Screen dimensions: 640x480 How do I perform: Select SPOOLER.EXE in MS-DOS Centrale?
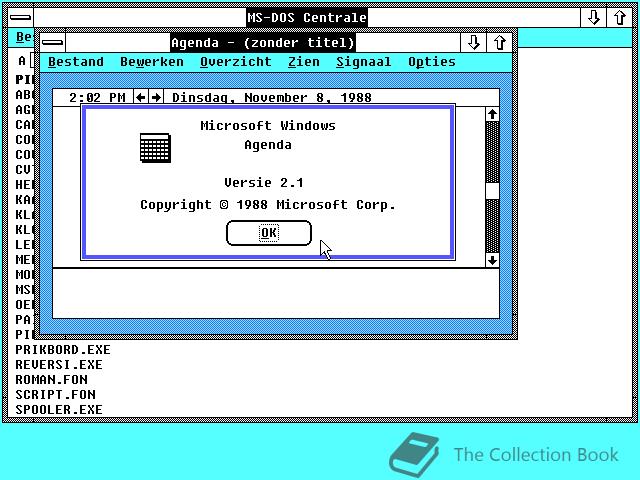click(x=59, y=409)
